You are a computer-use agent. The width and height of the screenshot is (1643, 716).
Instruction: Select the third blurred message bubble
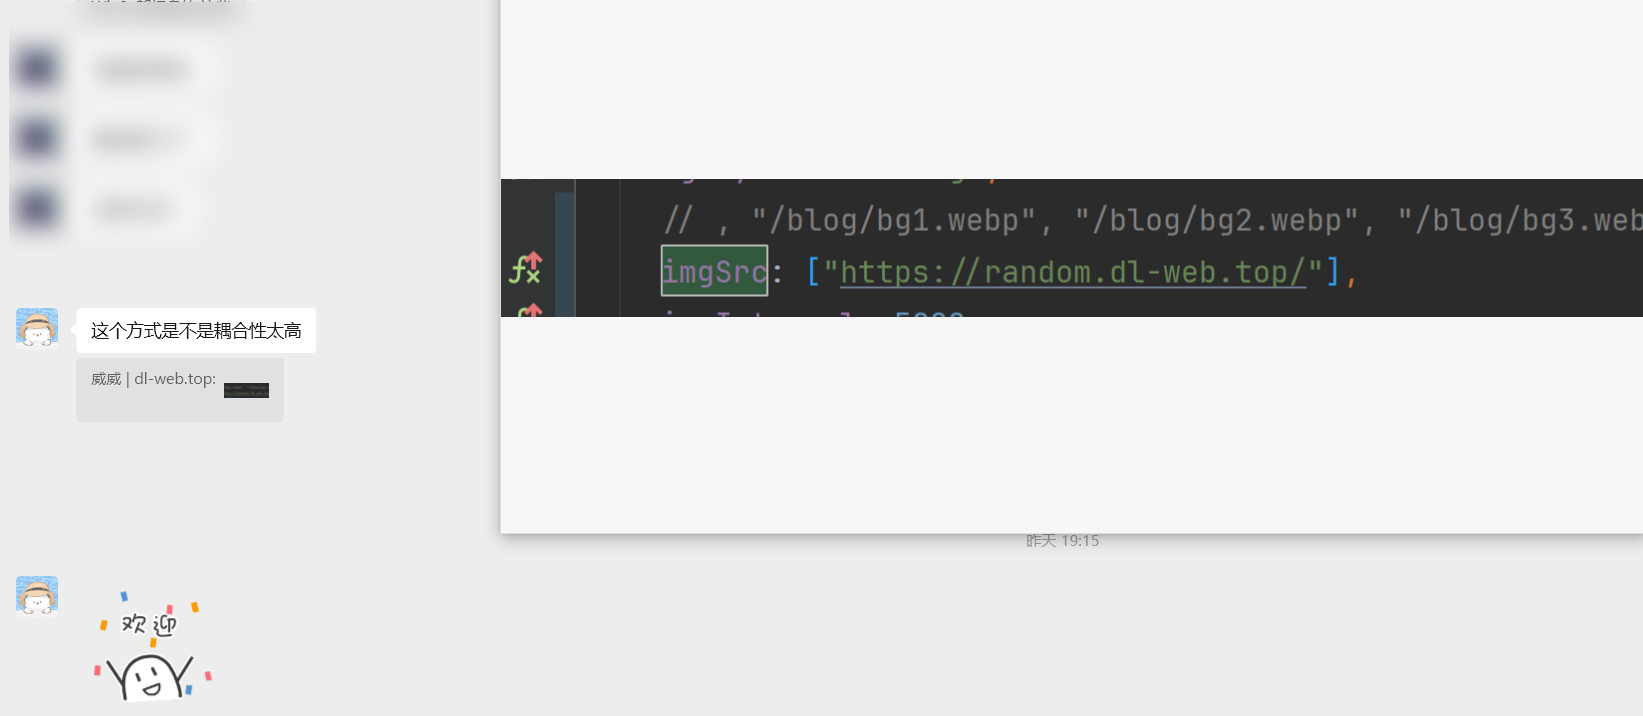click(137, 208)
